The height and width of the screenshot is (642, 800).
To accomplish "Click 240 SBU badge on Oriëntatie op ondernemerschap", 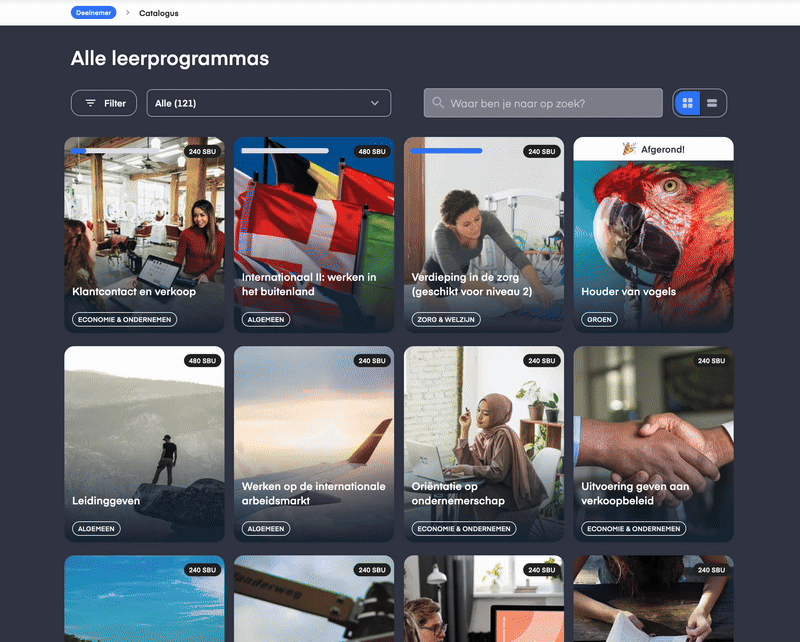I will click(x=542, y=361).
